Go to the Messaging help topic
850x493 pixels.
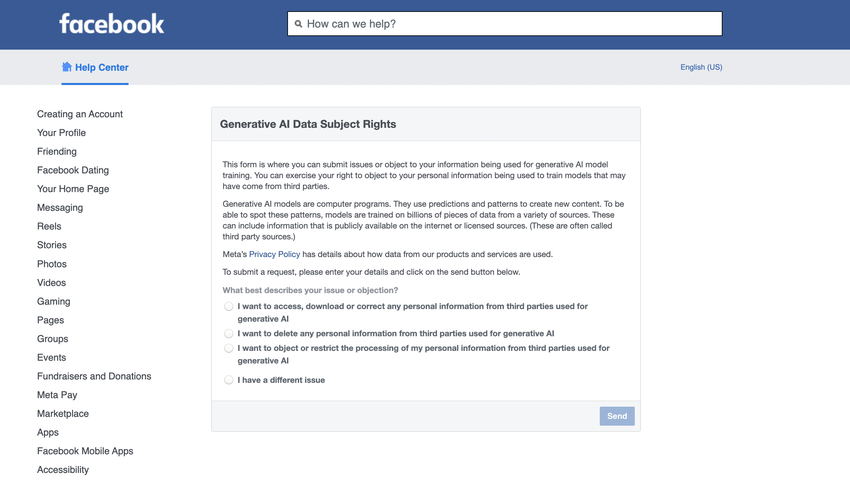coord(60,208)
